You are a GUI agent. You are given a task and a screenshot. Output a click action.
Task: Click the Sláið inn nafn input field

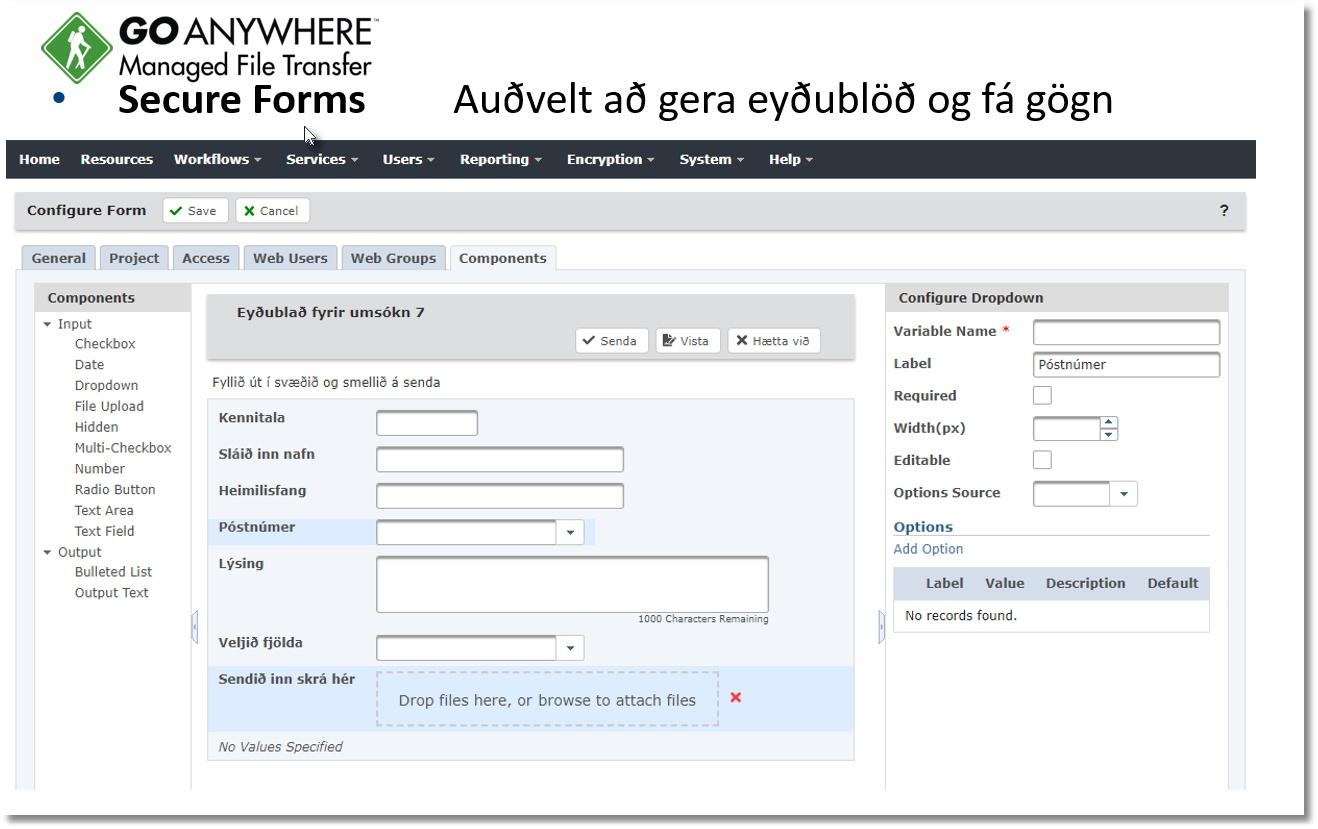pos(500,460)
